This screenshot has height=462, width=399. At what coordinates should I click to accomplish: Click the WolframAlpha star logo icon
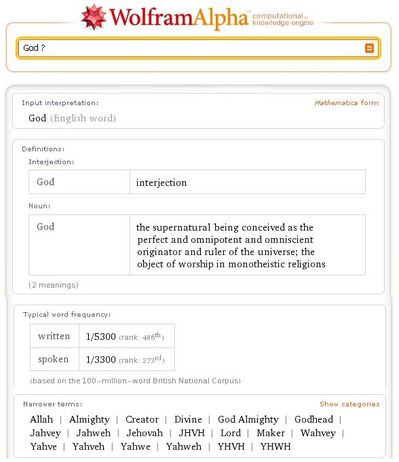pyautogui.click(x=94, y=17)
